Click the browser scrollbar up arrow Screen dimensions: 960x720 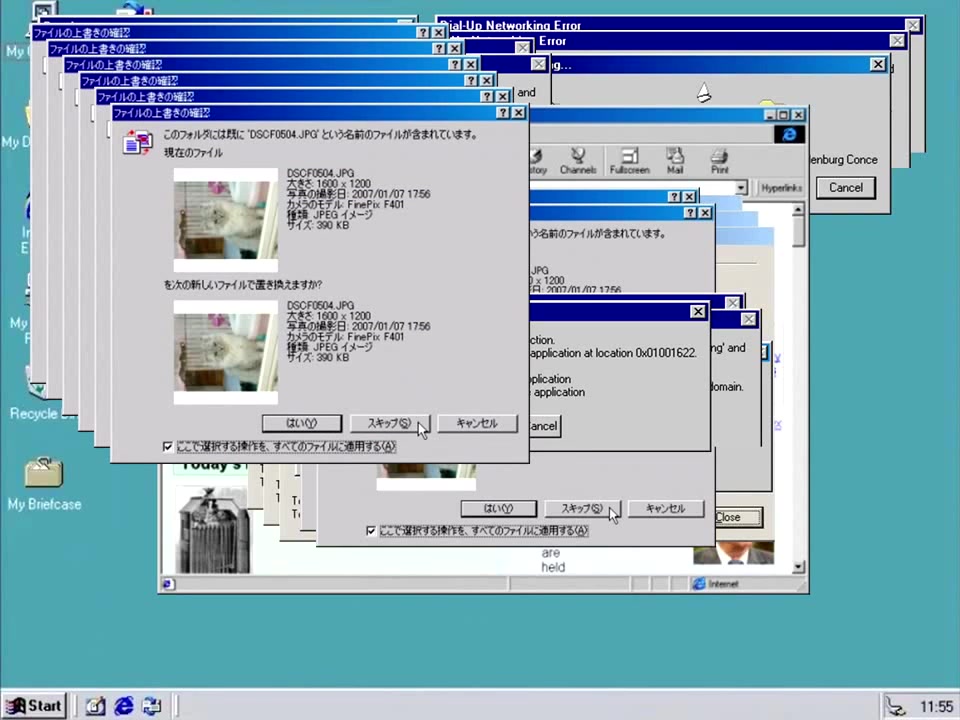point(798,211)
